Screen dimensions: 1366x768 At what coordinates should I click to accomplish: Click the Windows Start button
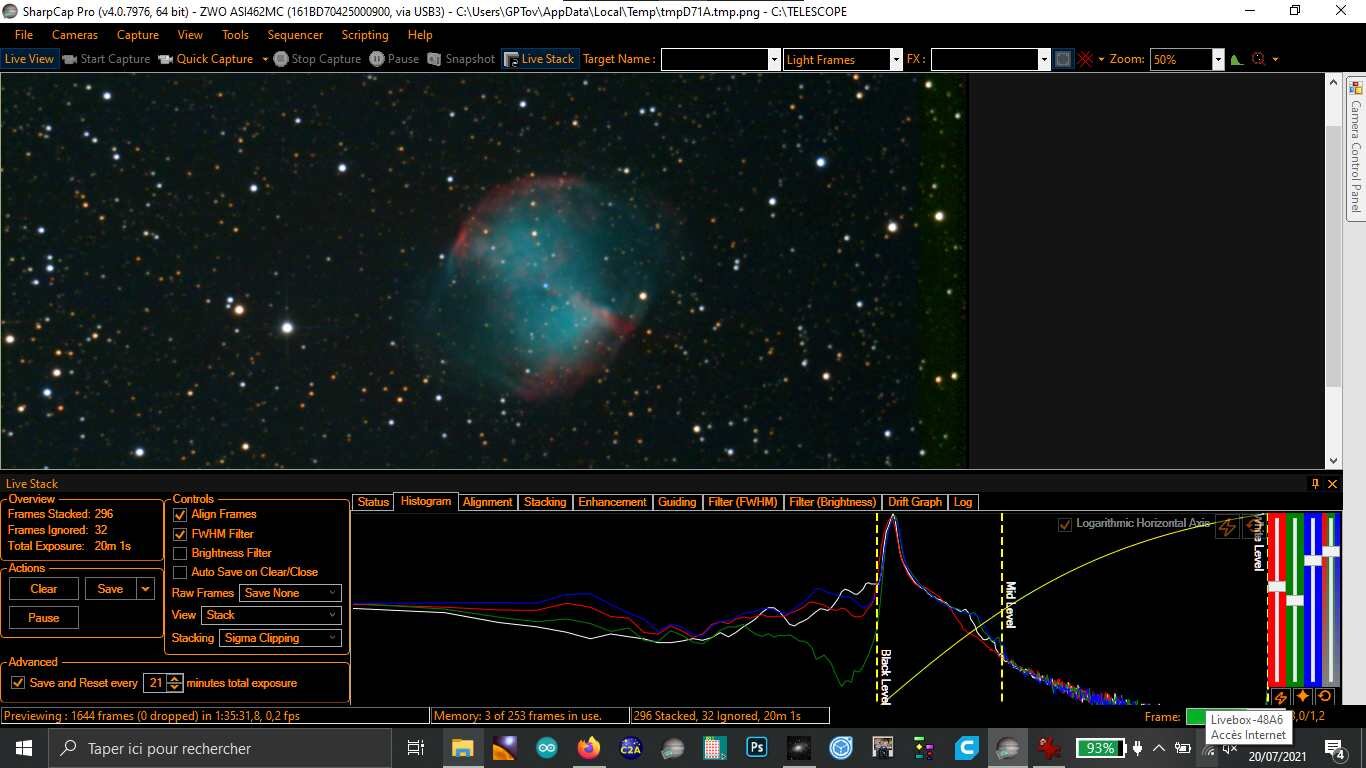click(24, 748)
